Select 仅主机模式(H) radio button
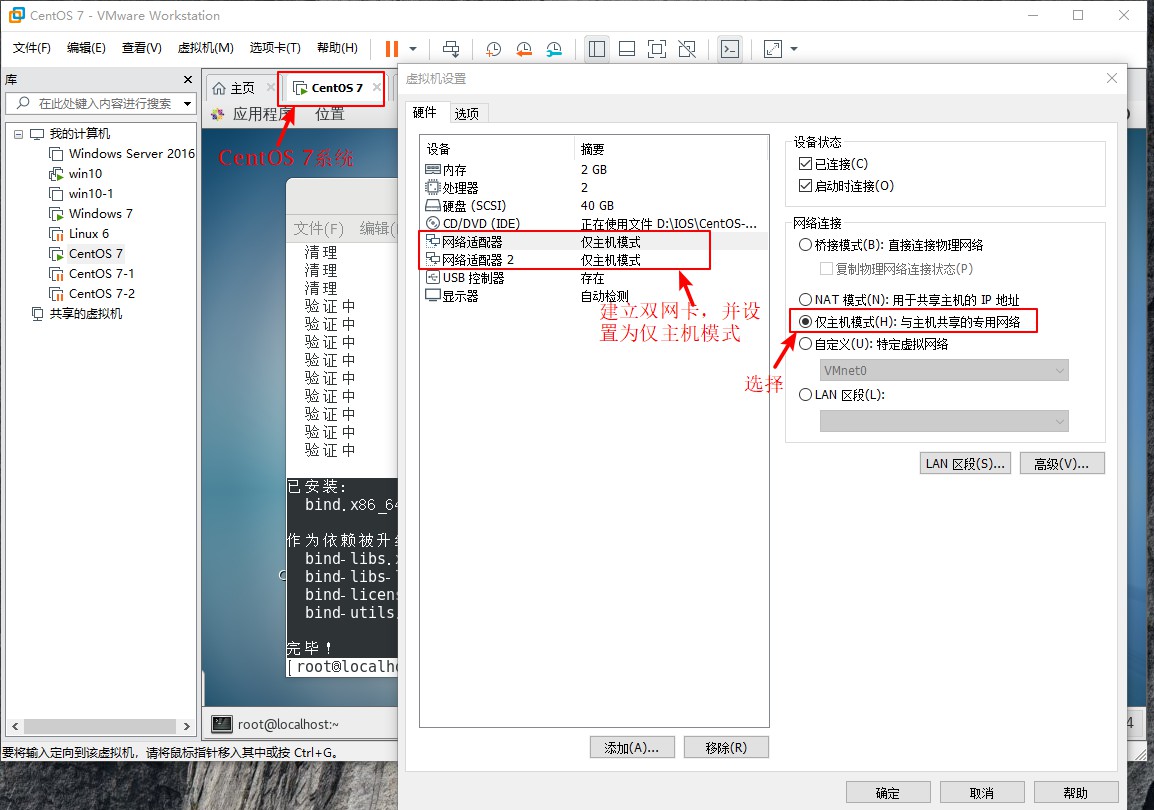Screen dimensions: 1154x810 pyautogui.click(x=805, y=321)
